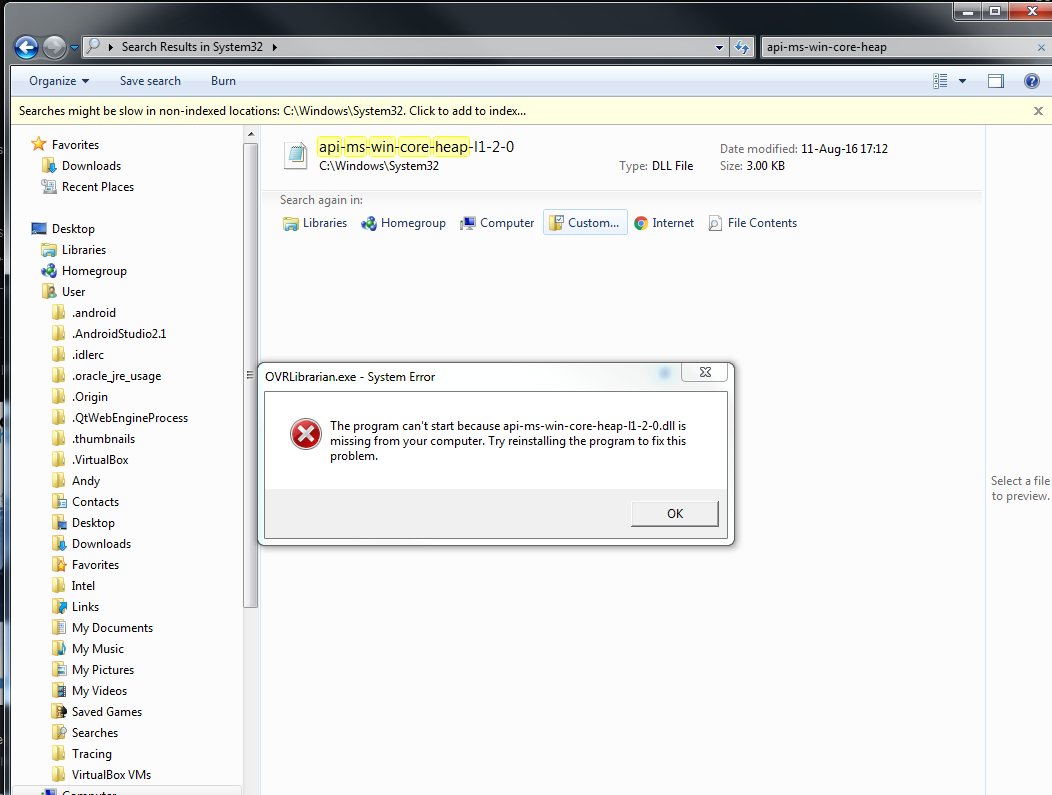1052x795 pixels.
Task: Close the OVRLibrarian.exe System Error dialog
Action: (x=704, y=372)
